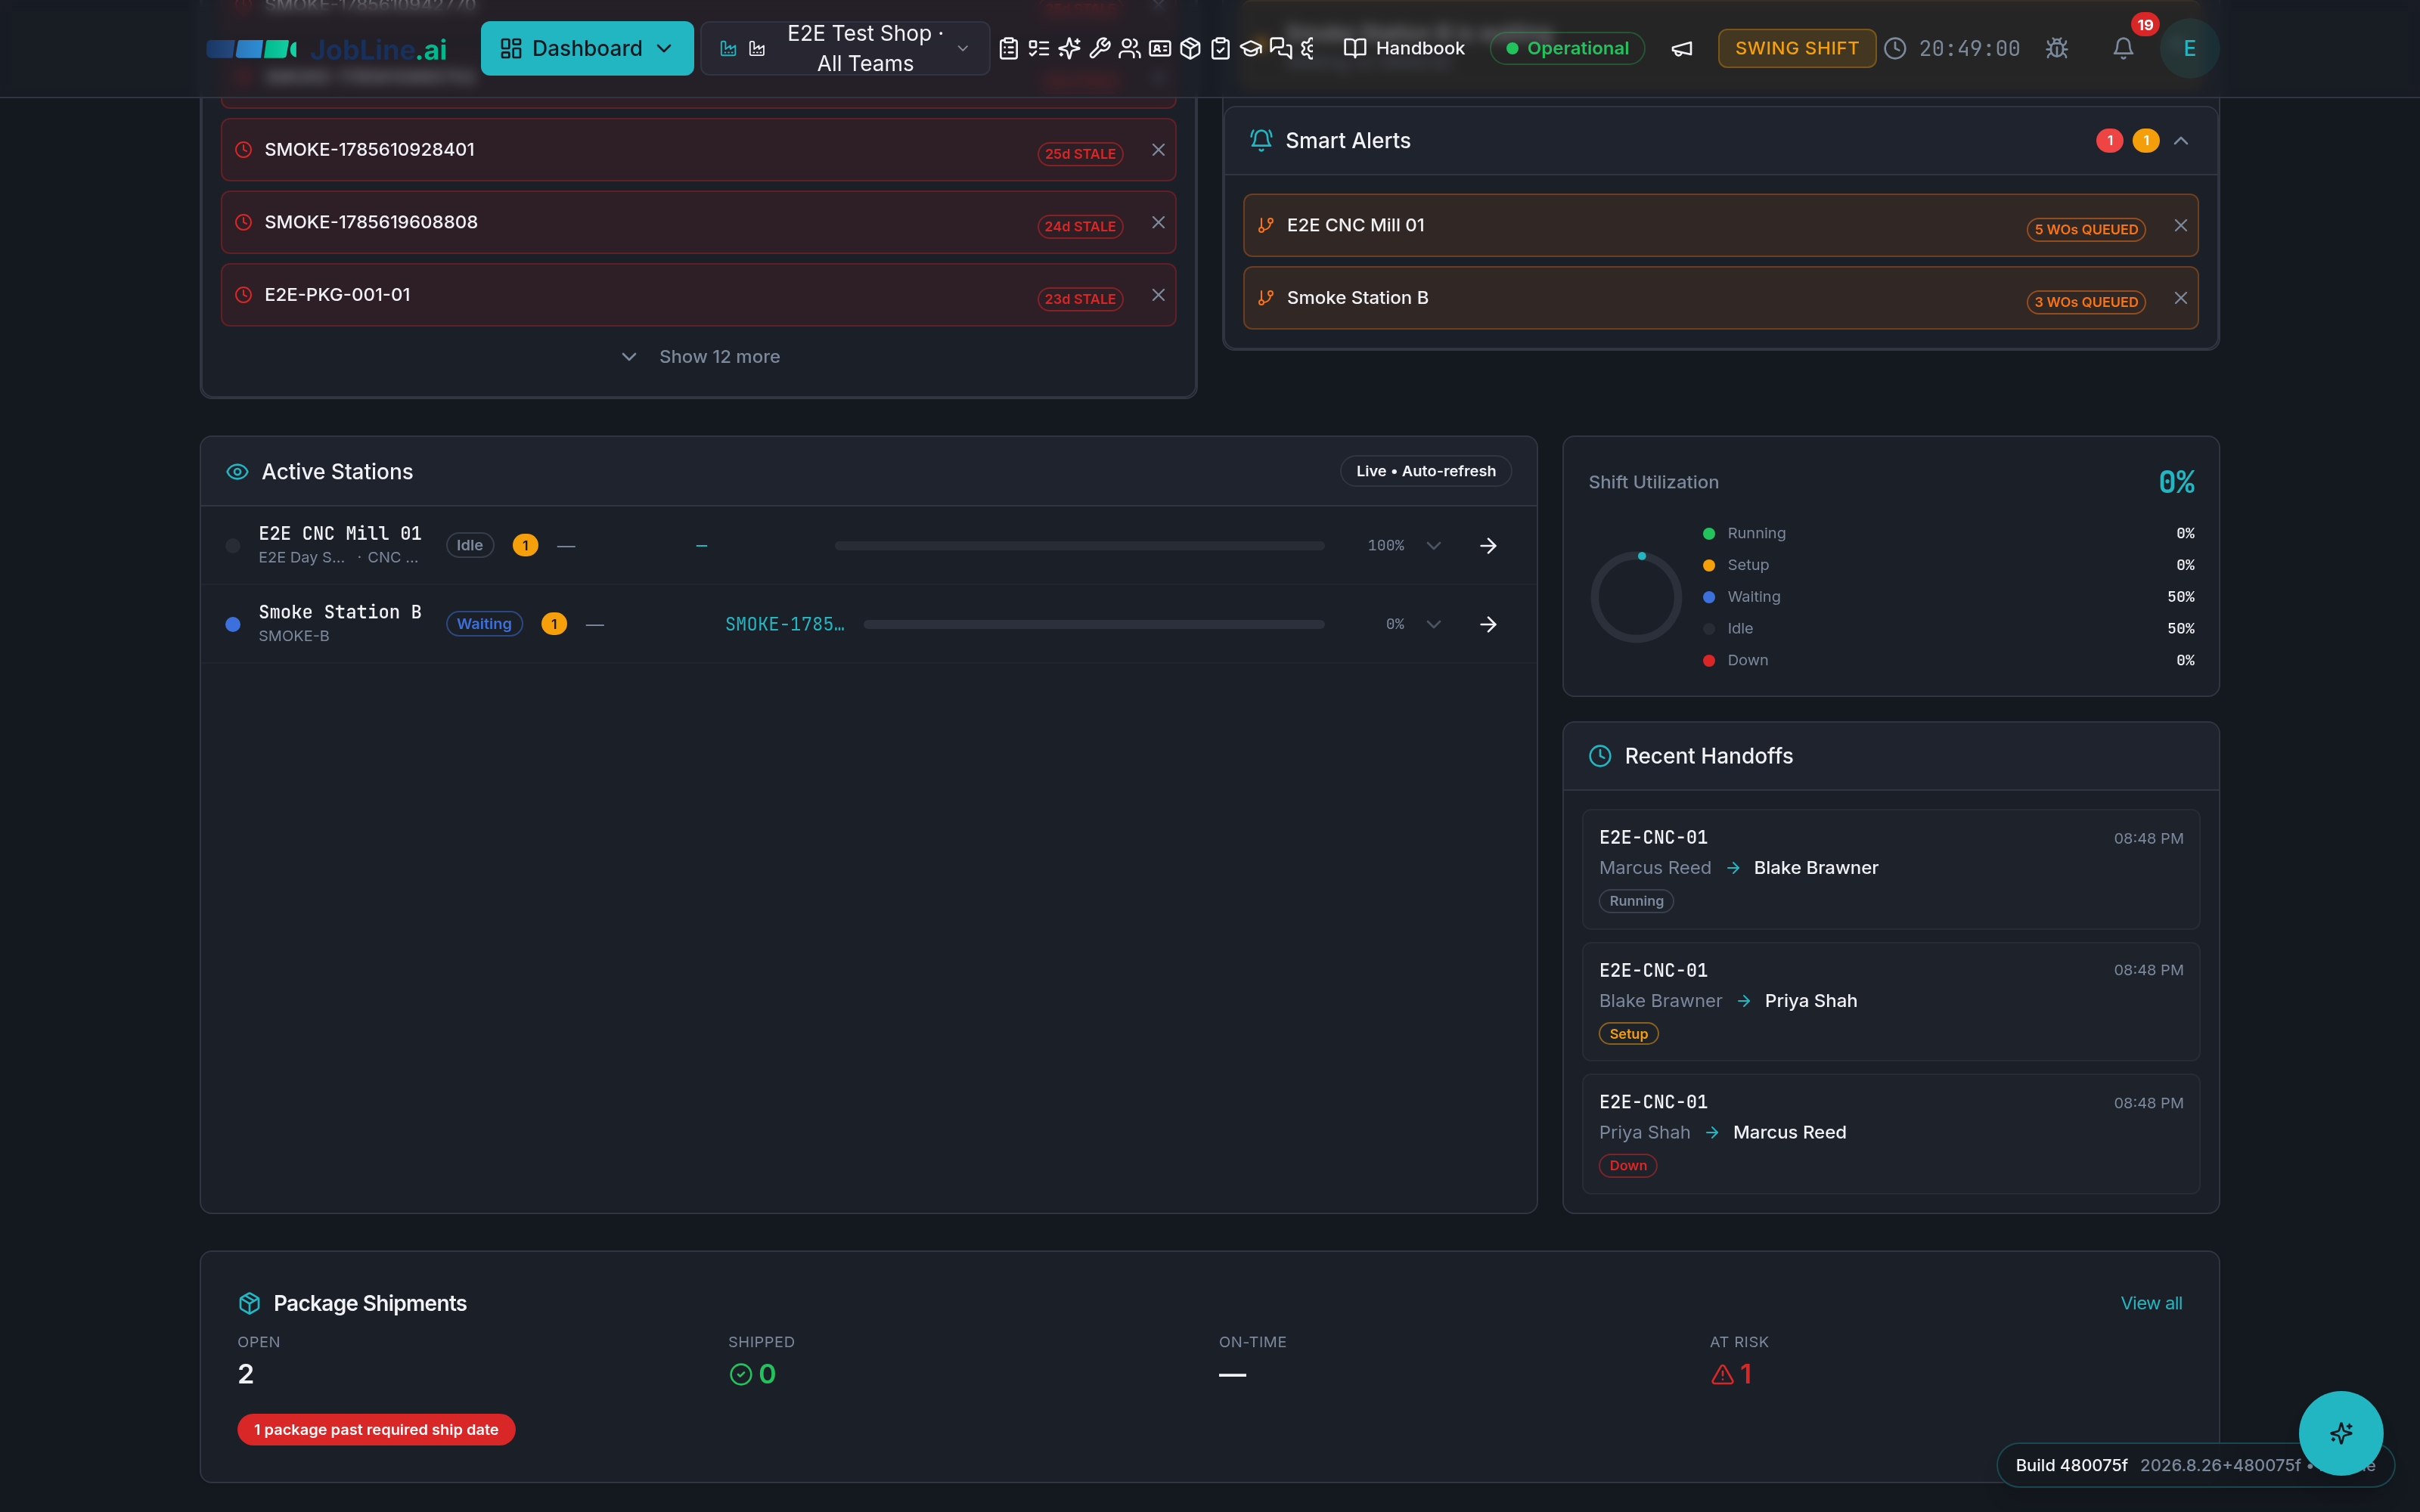Open the notifications bell with 19 badge

coord(2123,48)
